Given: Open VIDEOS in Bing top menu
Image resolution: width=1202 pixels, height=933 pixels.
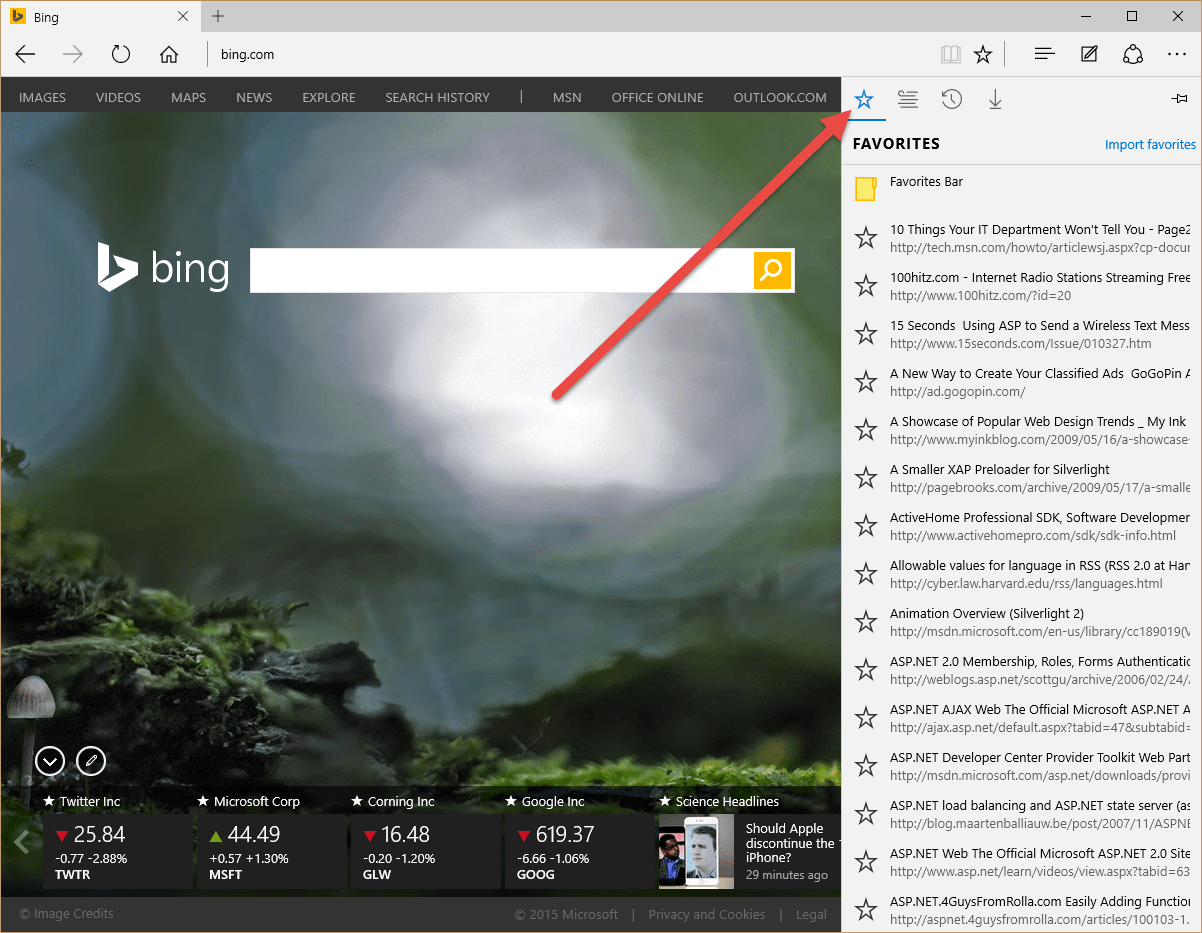Looking at the screenshot, I should click(x=118, y=98).
